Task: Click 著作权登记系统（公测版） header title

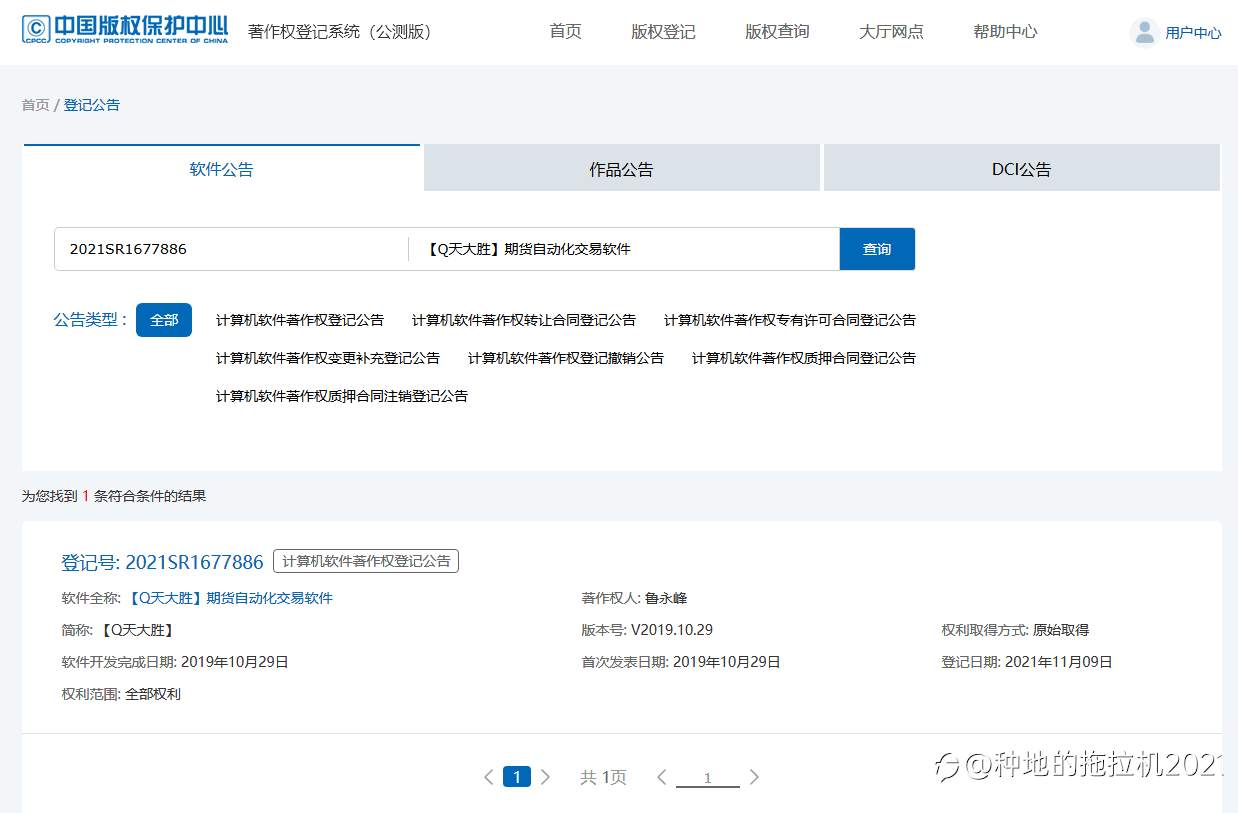Action: pos(341,32)
